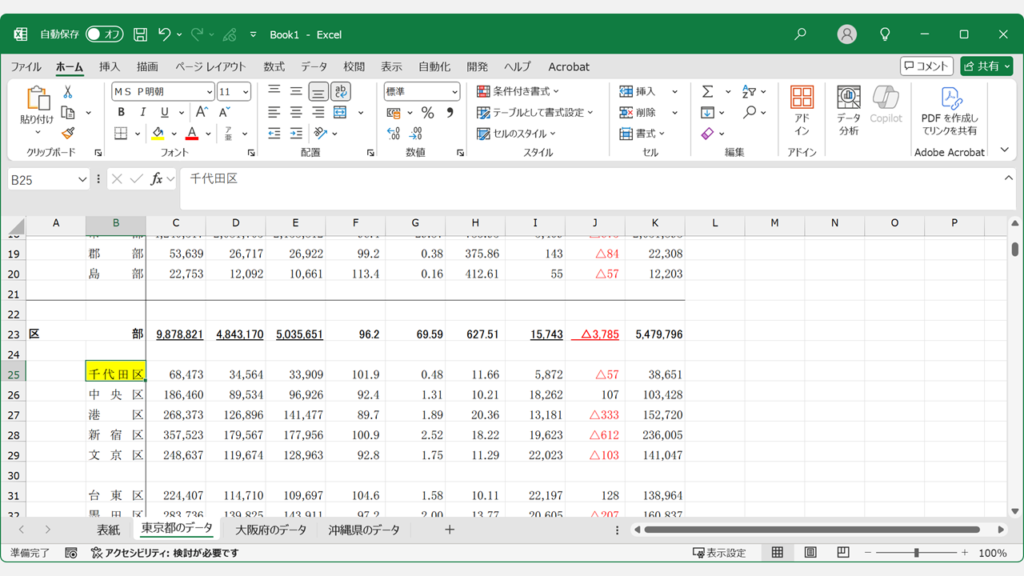Click the 共有 share button

click(x=986, y=66)
